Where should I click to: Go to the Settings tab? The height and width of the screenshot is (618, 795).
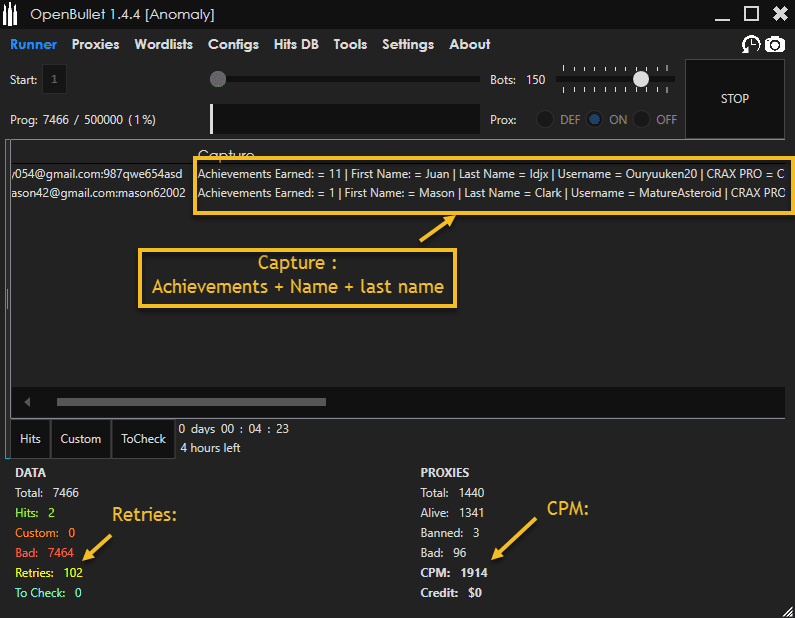(408, 44)
